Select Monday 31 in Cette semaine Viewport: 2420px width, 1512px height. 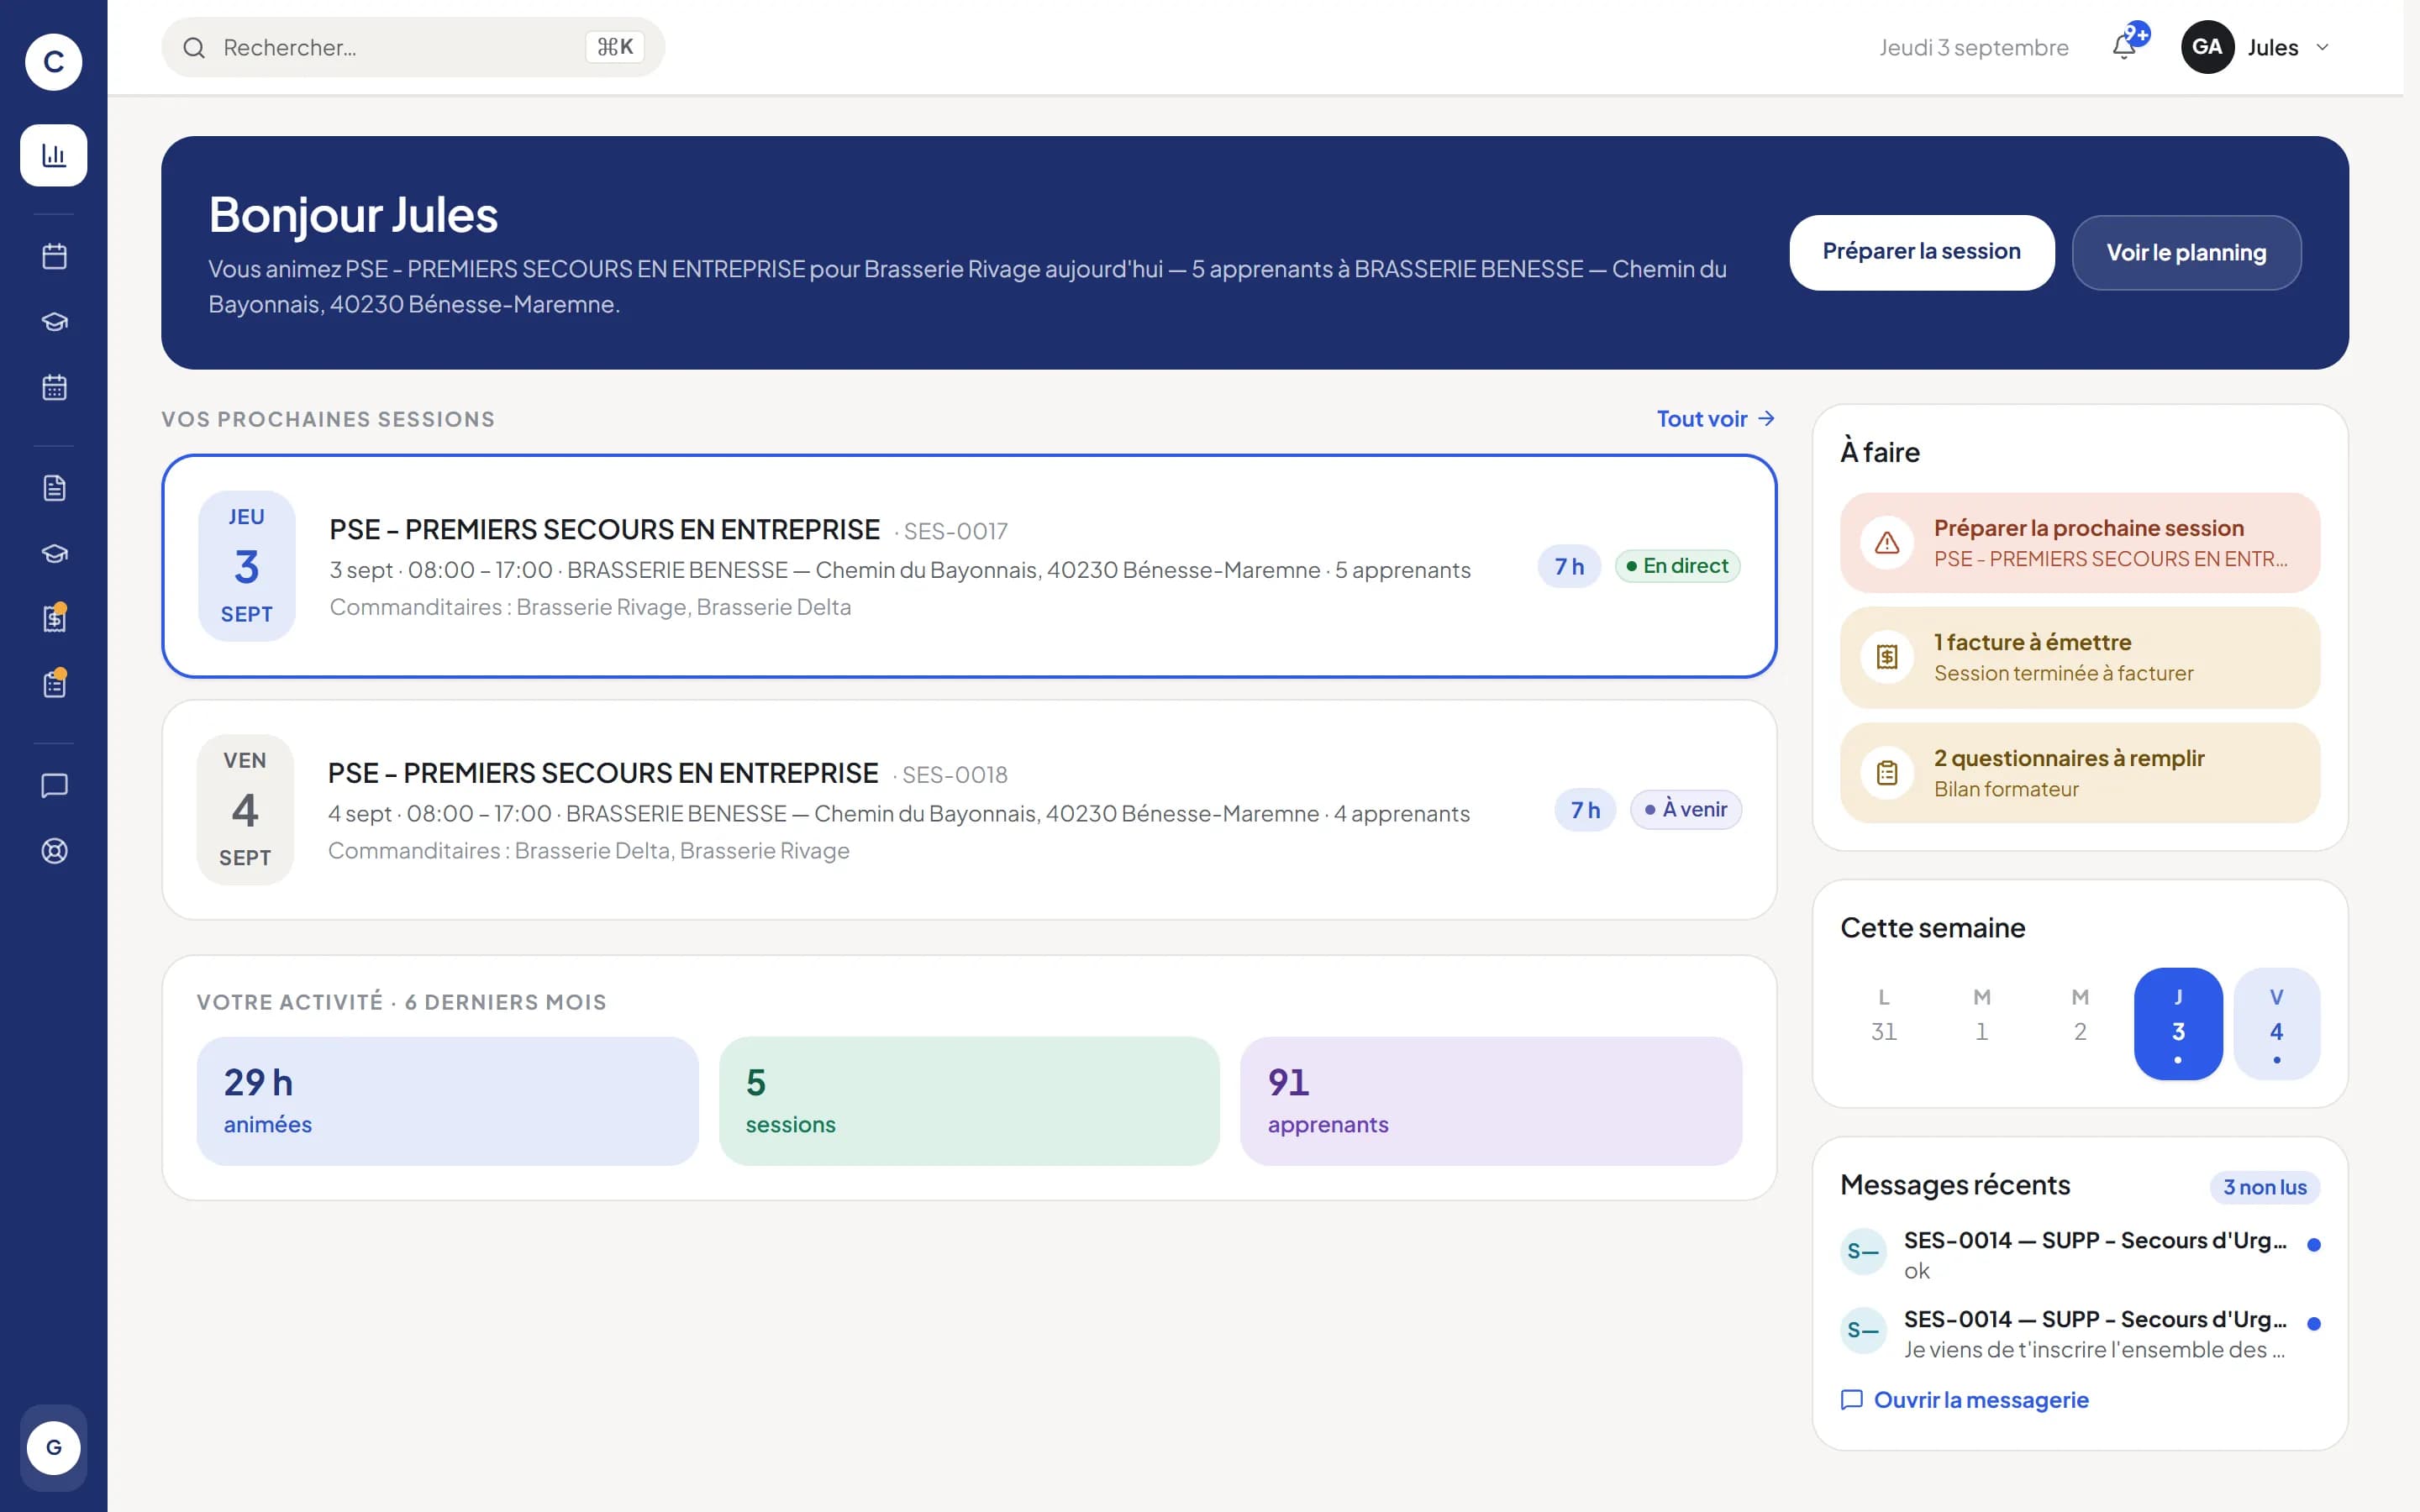tap(1883, 1023)
